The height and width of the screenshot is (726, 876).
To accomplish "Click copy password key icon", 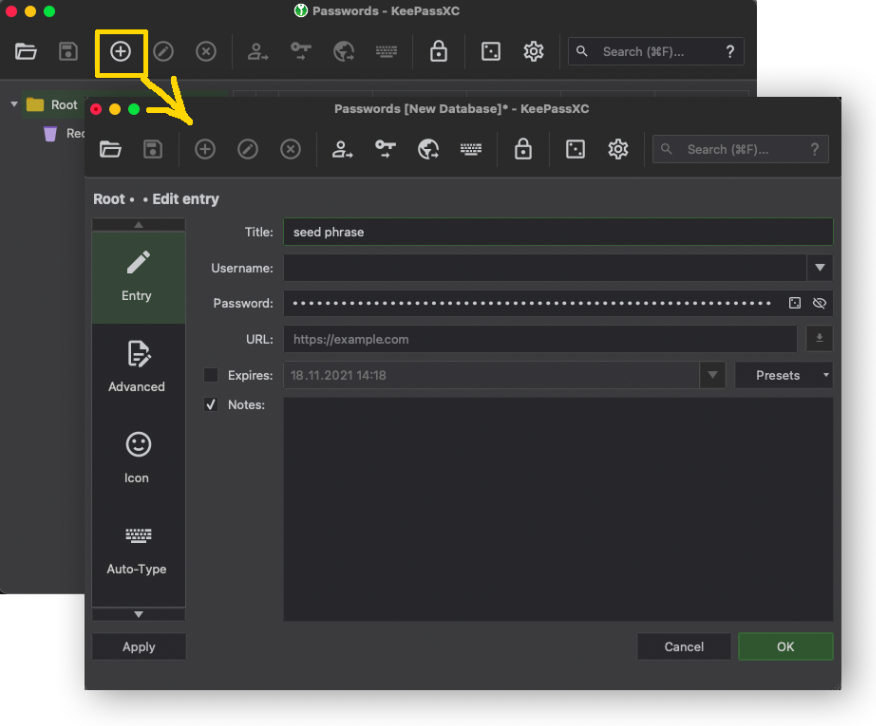I will coord(386,150).
